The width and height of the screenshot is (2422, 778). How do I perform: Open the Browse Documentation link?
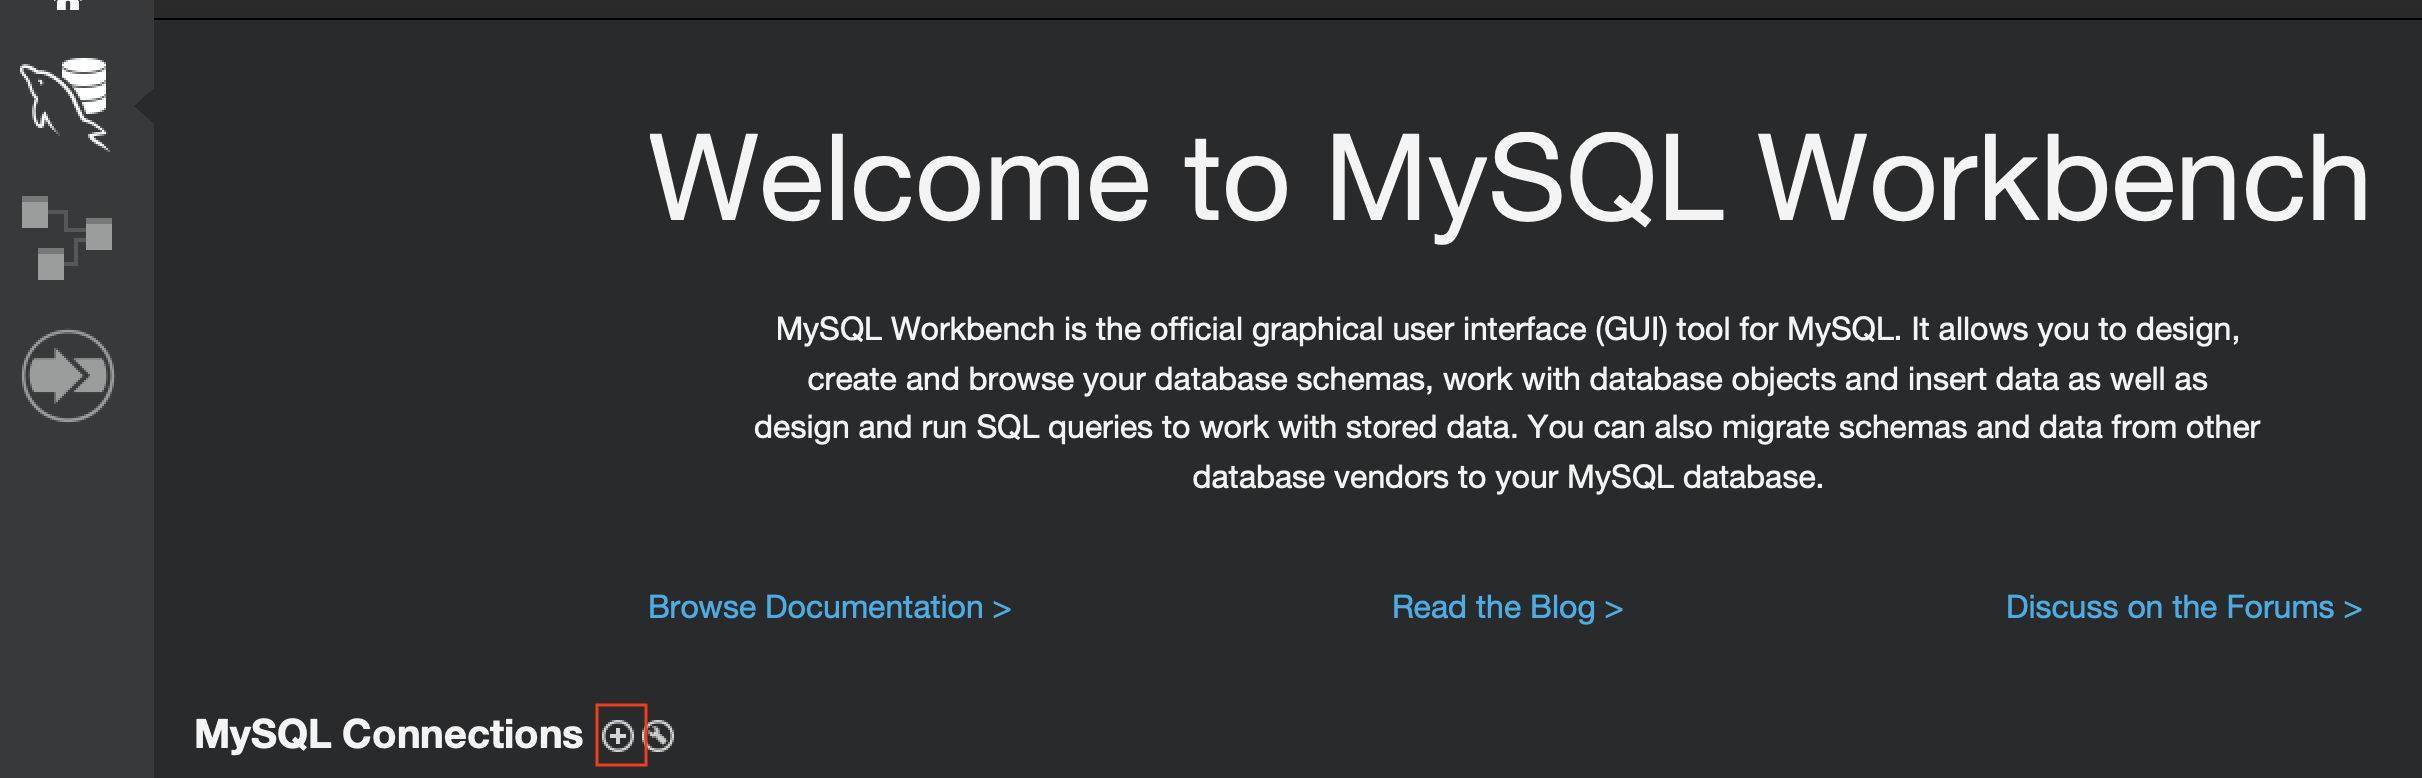pyautogui.click(x=829, y=607)
